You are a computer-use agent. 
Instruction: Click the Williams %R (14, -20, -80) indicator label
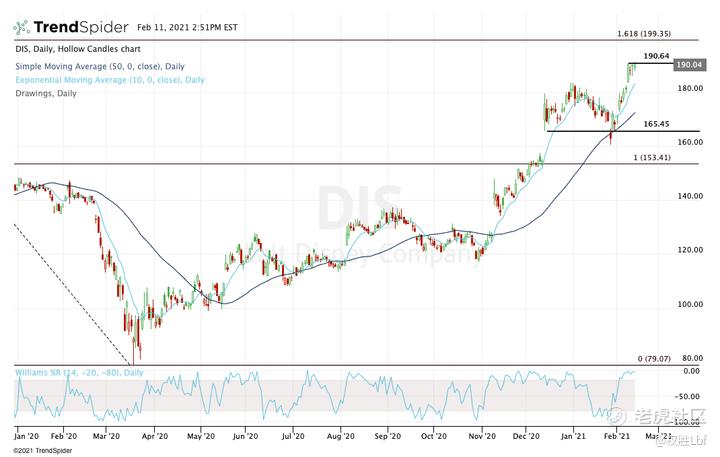click(x=79, y=372)
